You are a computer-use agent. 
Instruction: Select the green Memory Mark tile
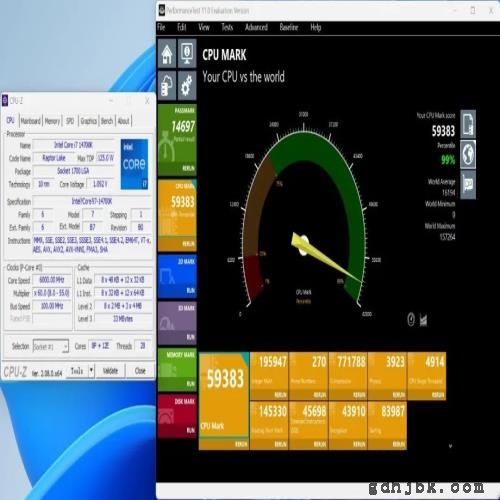(177, 369)
